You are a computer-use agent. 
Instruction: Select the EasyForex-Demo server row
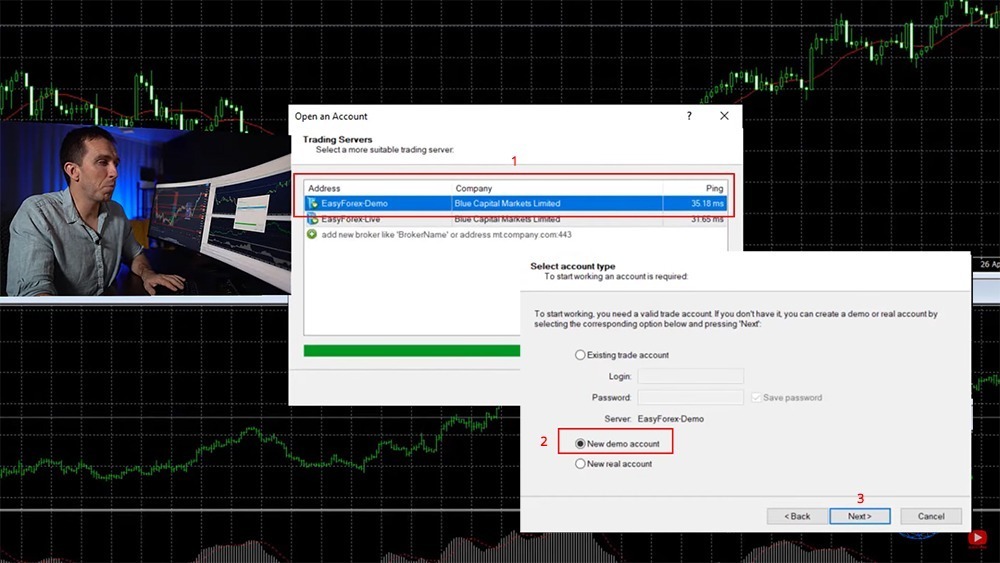pyautogui.click(x=515, y=203)
